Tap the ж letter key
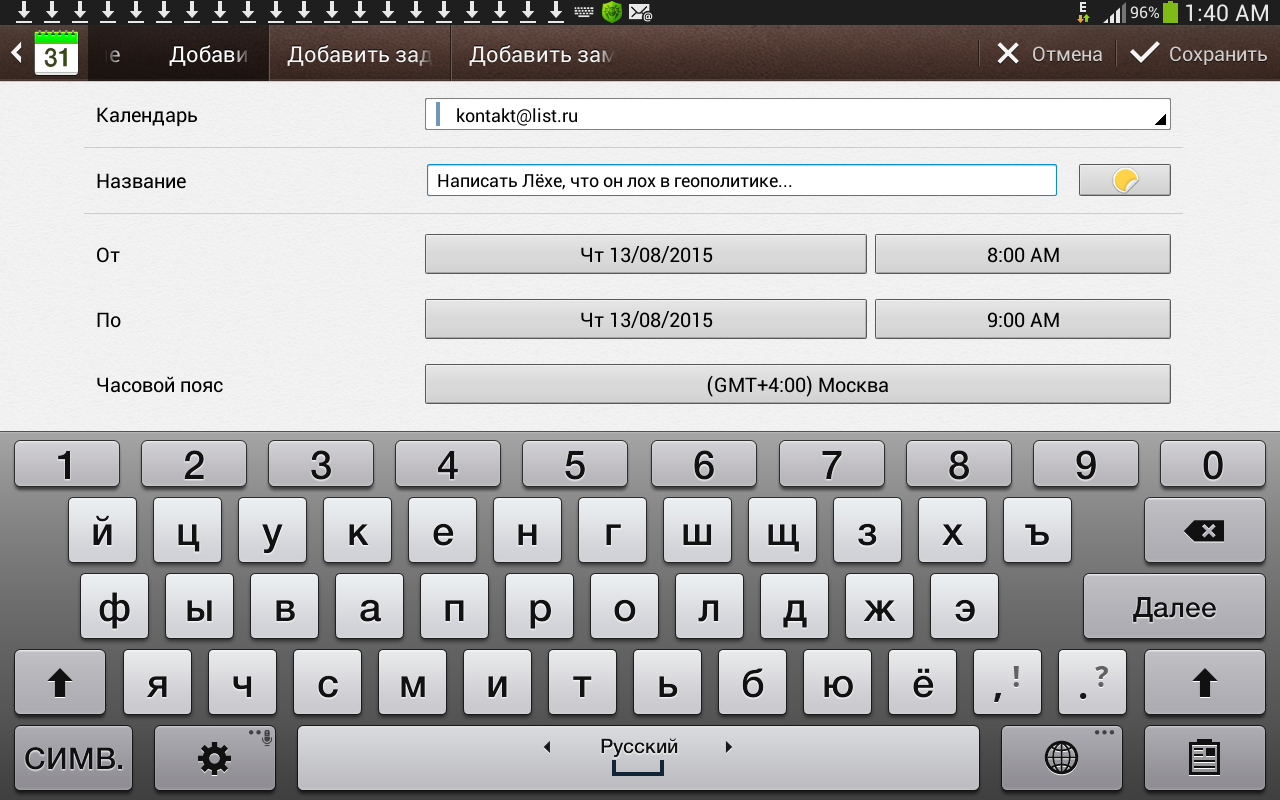This screenshot has height=800, width=1280. [x=879, y=607]
